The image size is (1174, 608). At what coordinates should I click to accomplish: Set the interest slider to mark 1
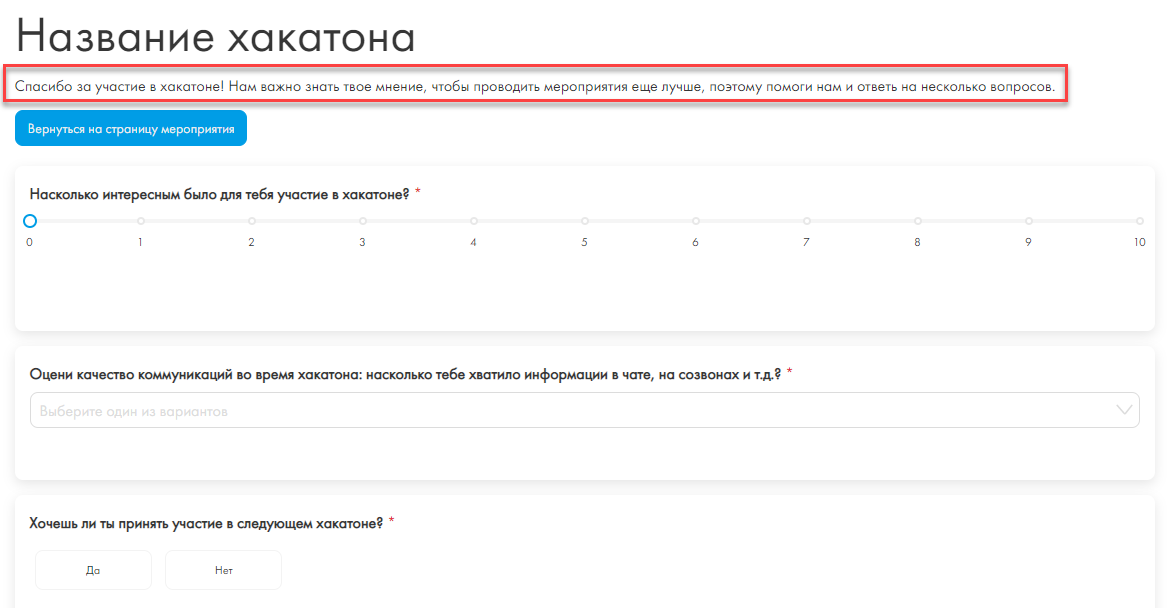(x=141, y=221)
